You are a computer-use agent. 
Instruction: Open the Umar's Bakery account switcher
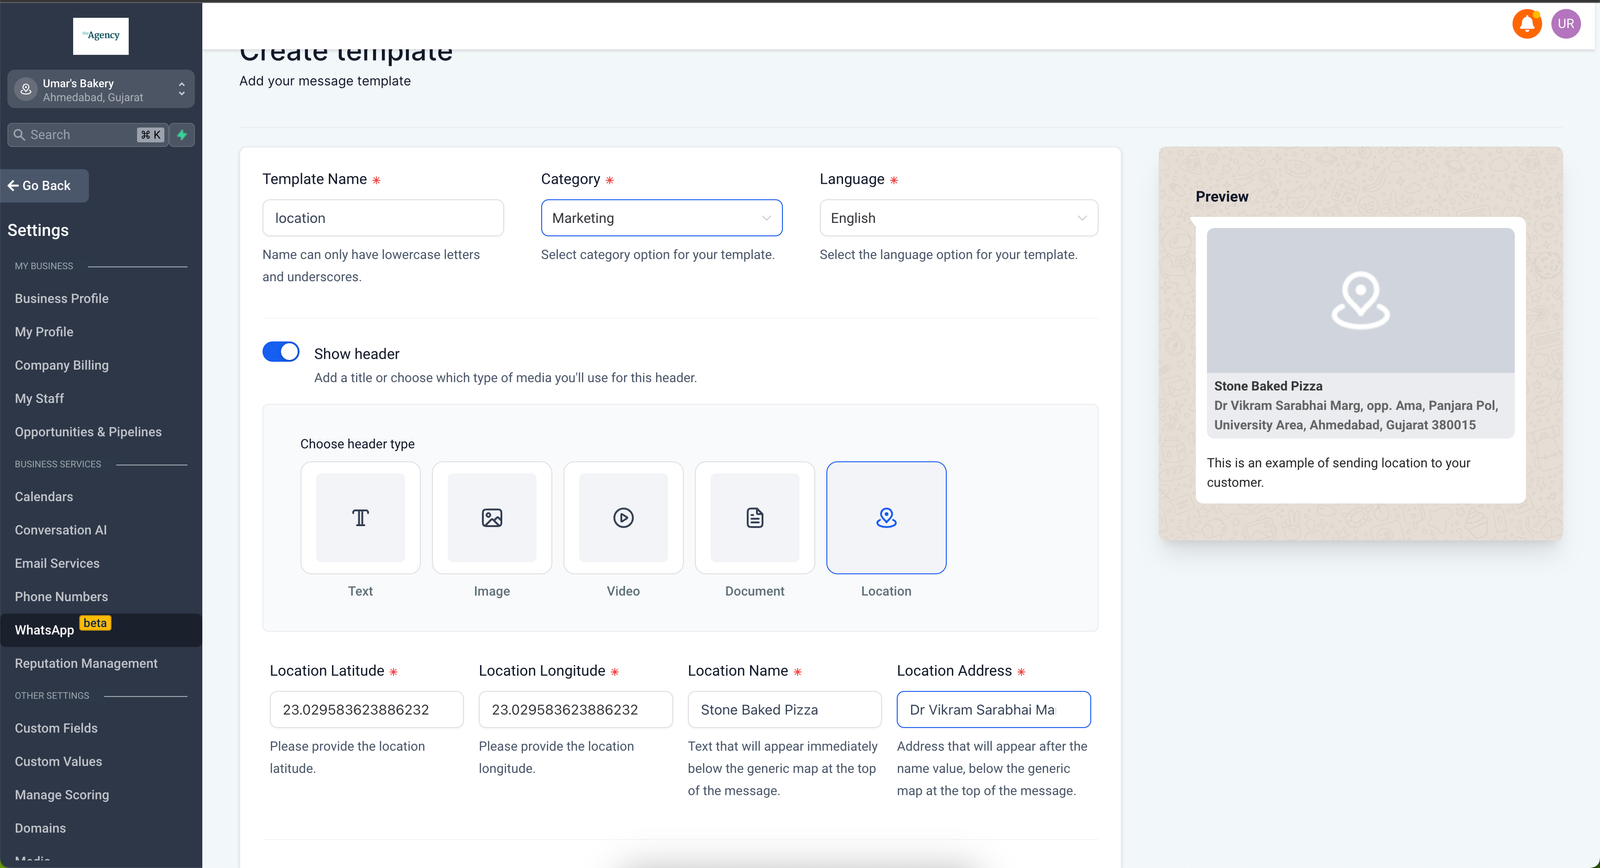[100, 90]
